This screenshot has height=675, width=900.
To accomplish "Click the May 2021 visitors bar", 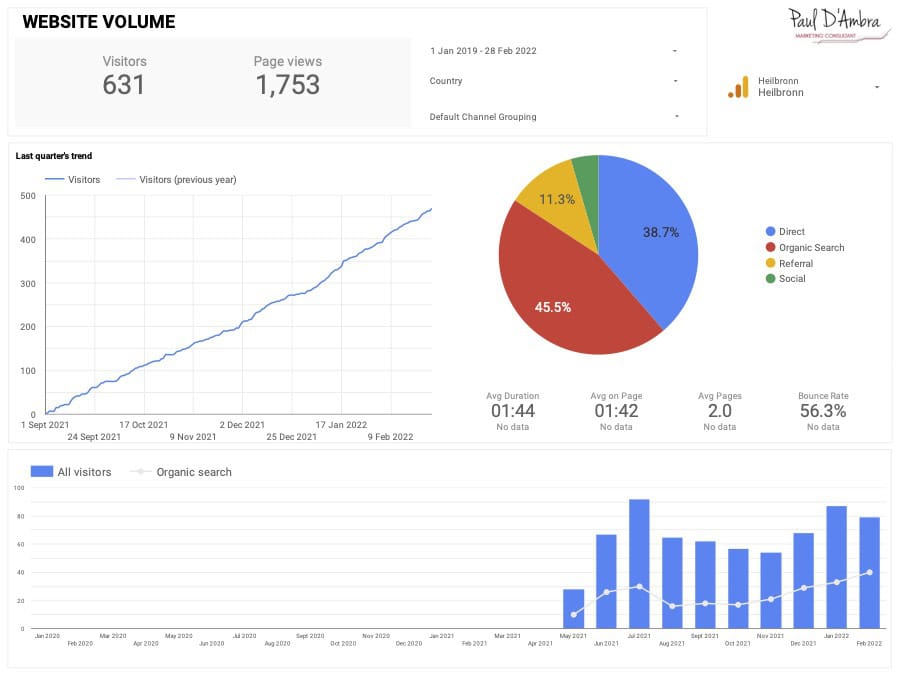I will pos(573,609).
